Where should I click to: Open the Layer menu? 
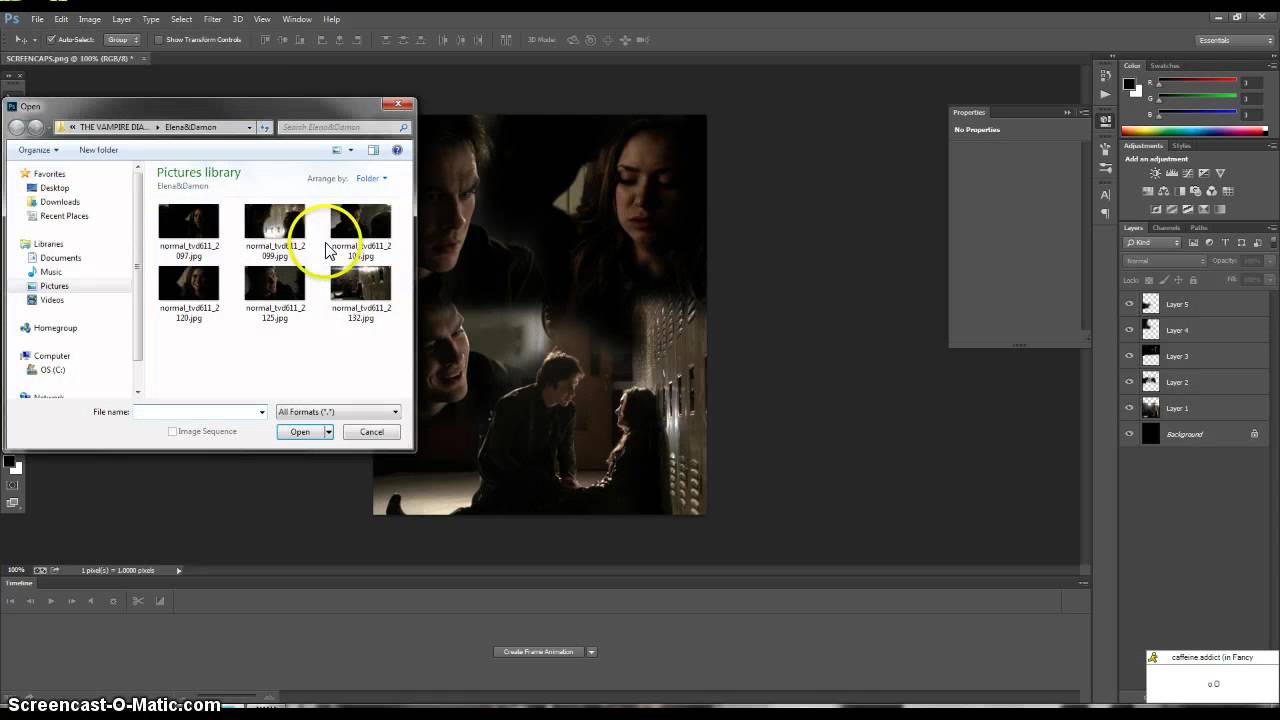(x=121, y=19)
